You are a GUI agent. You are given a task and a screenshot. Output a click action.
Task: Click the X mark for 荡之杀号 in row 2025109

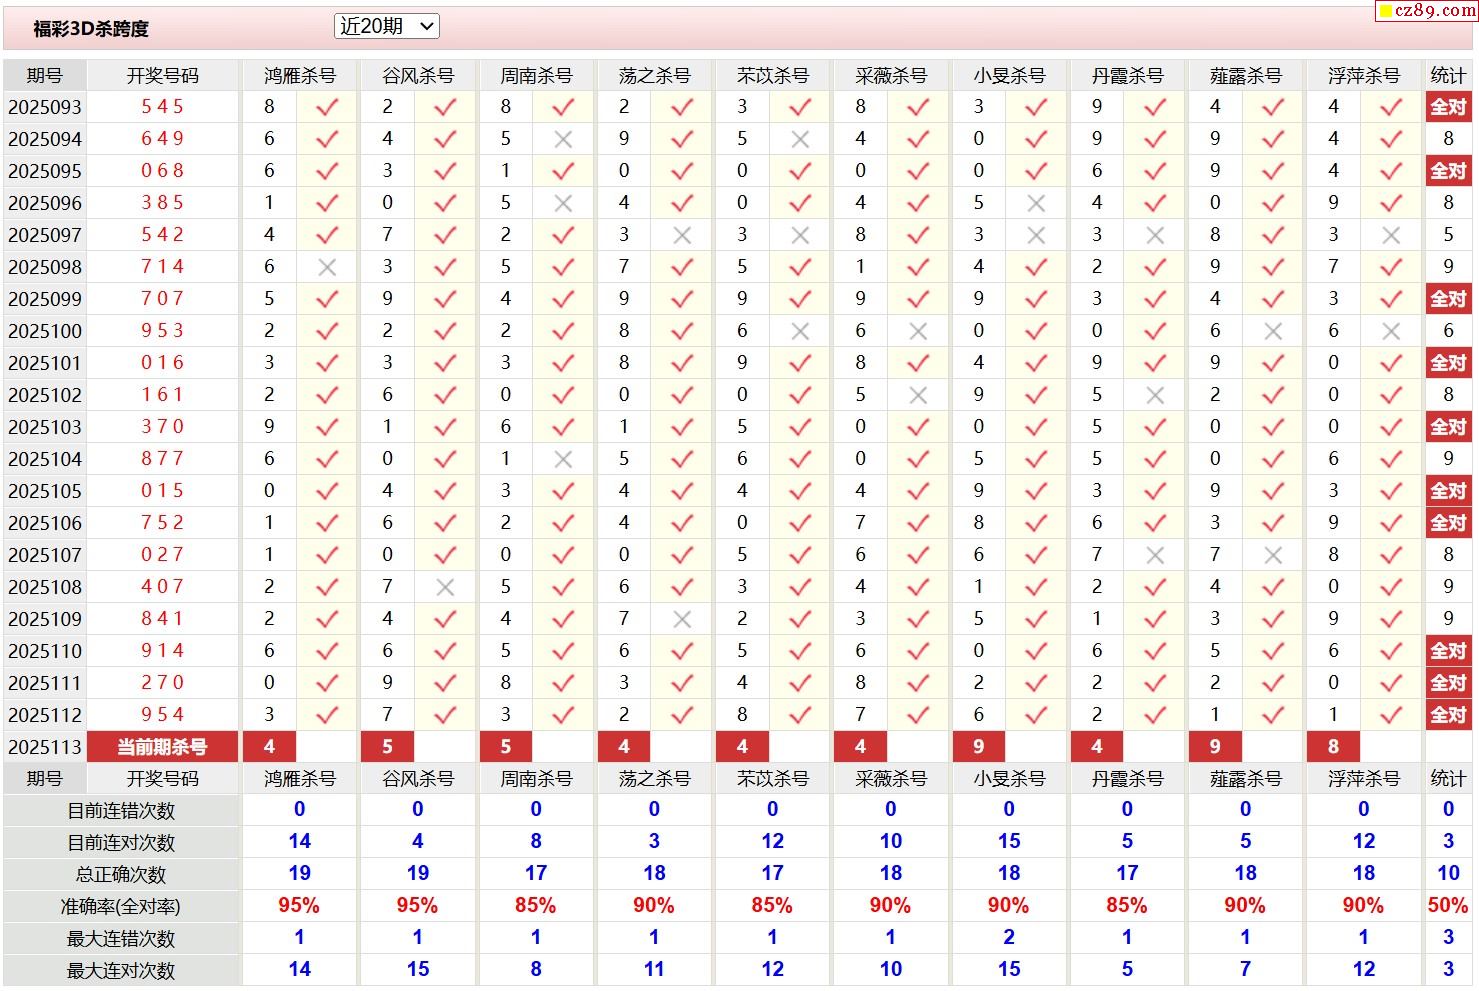pyautogui.click(x=682, y=619)
